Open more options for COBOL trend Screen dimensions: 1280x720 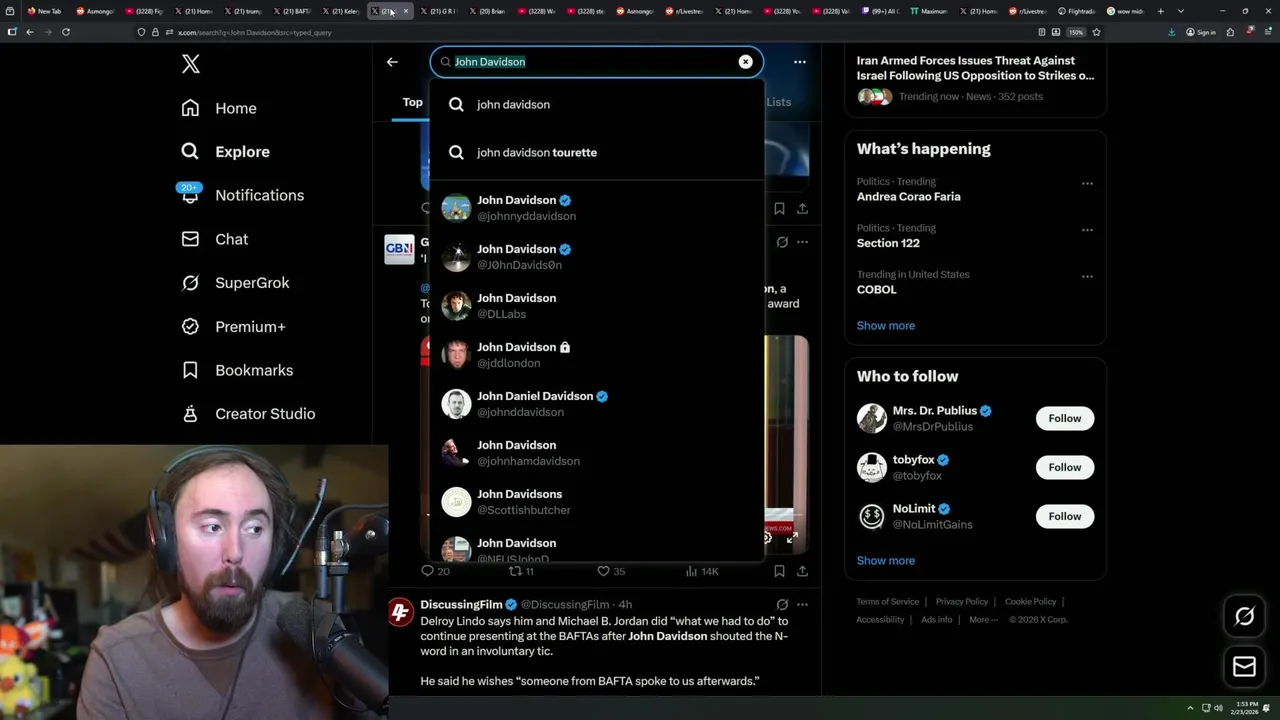pos(1087,275)
